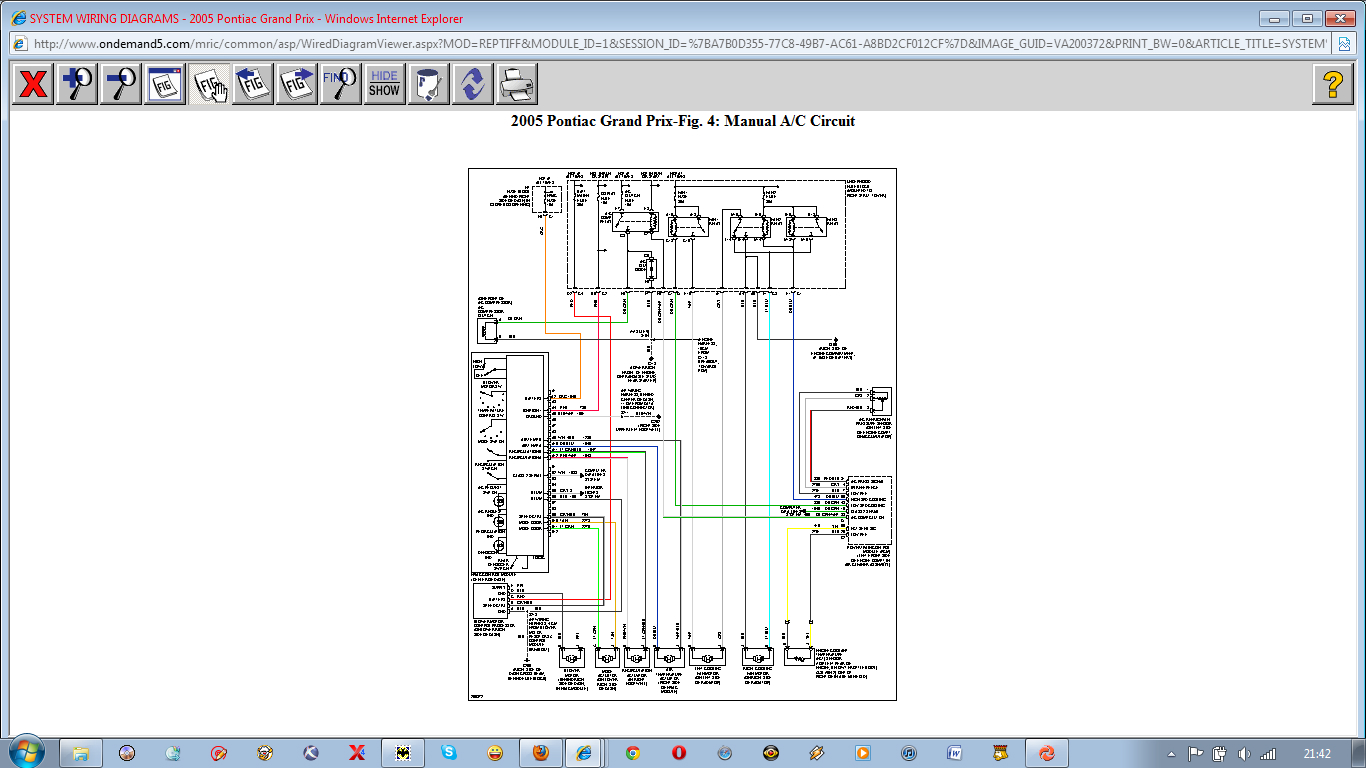Zoom out with the minus magnifier tool
The image size is (1366, 768).
121,84
